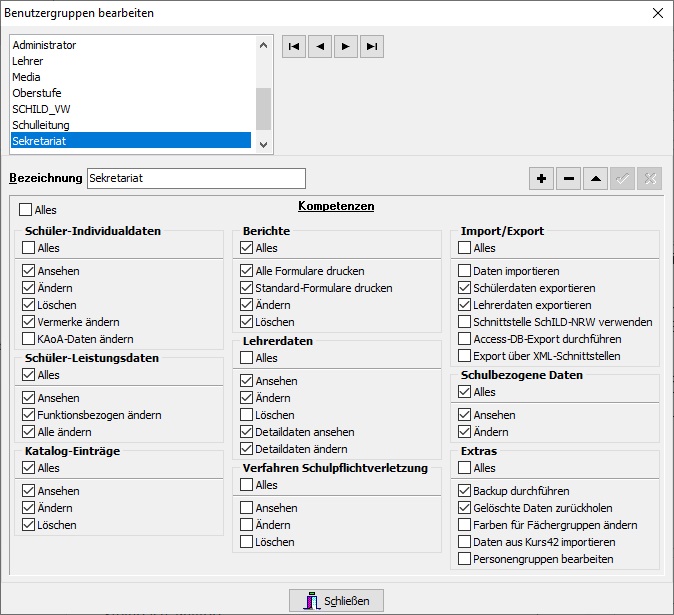
Task: Uncheck Detaildaten ansehen checkbox
Action: (246, 431)
